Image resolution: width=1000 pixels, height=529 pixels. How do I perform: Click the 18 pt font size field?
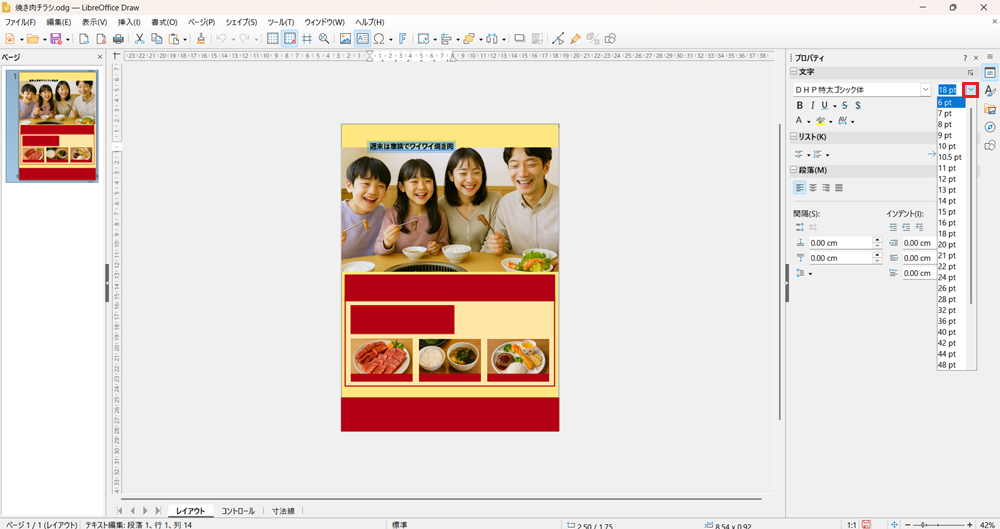[949, 90]
